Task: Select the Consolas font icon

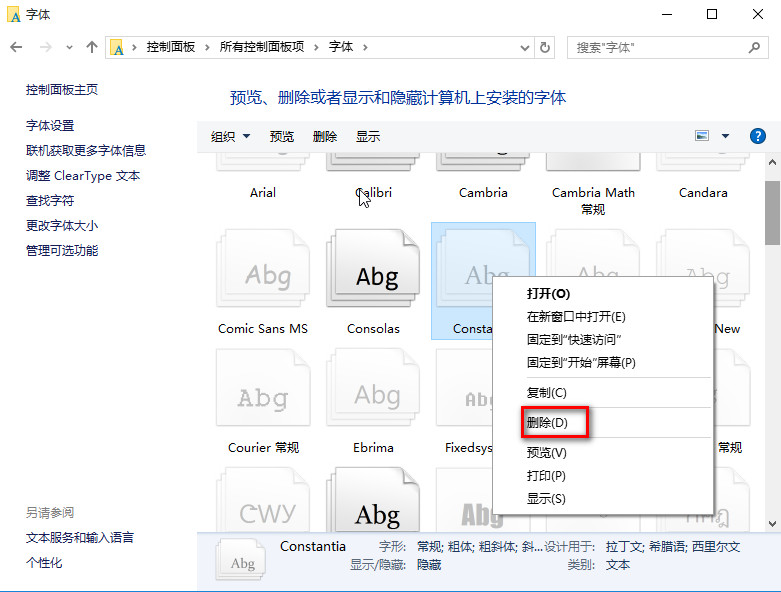Action: 373,274
